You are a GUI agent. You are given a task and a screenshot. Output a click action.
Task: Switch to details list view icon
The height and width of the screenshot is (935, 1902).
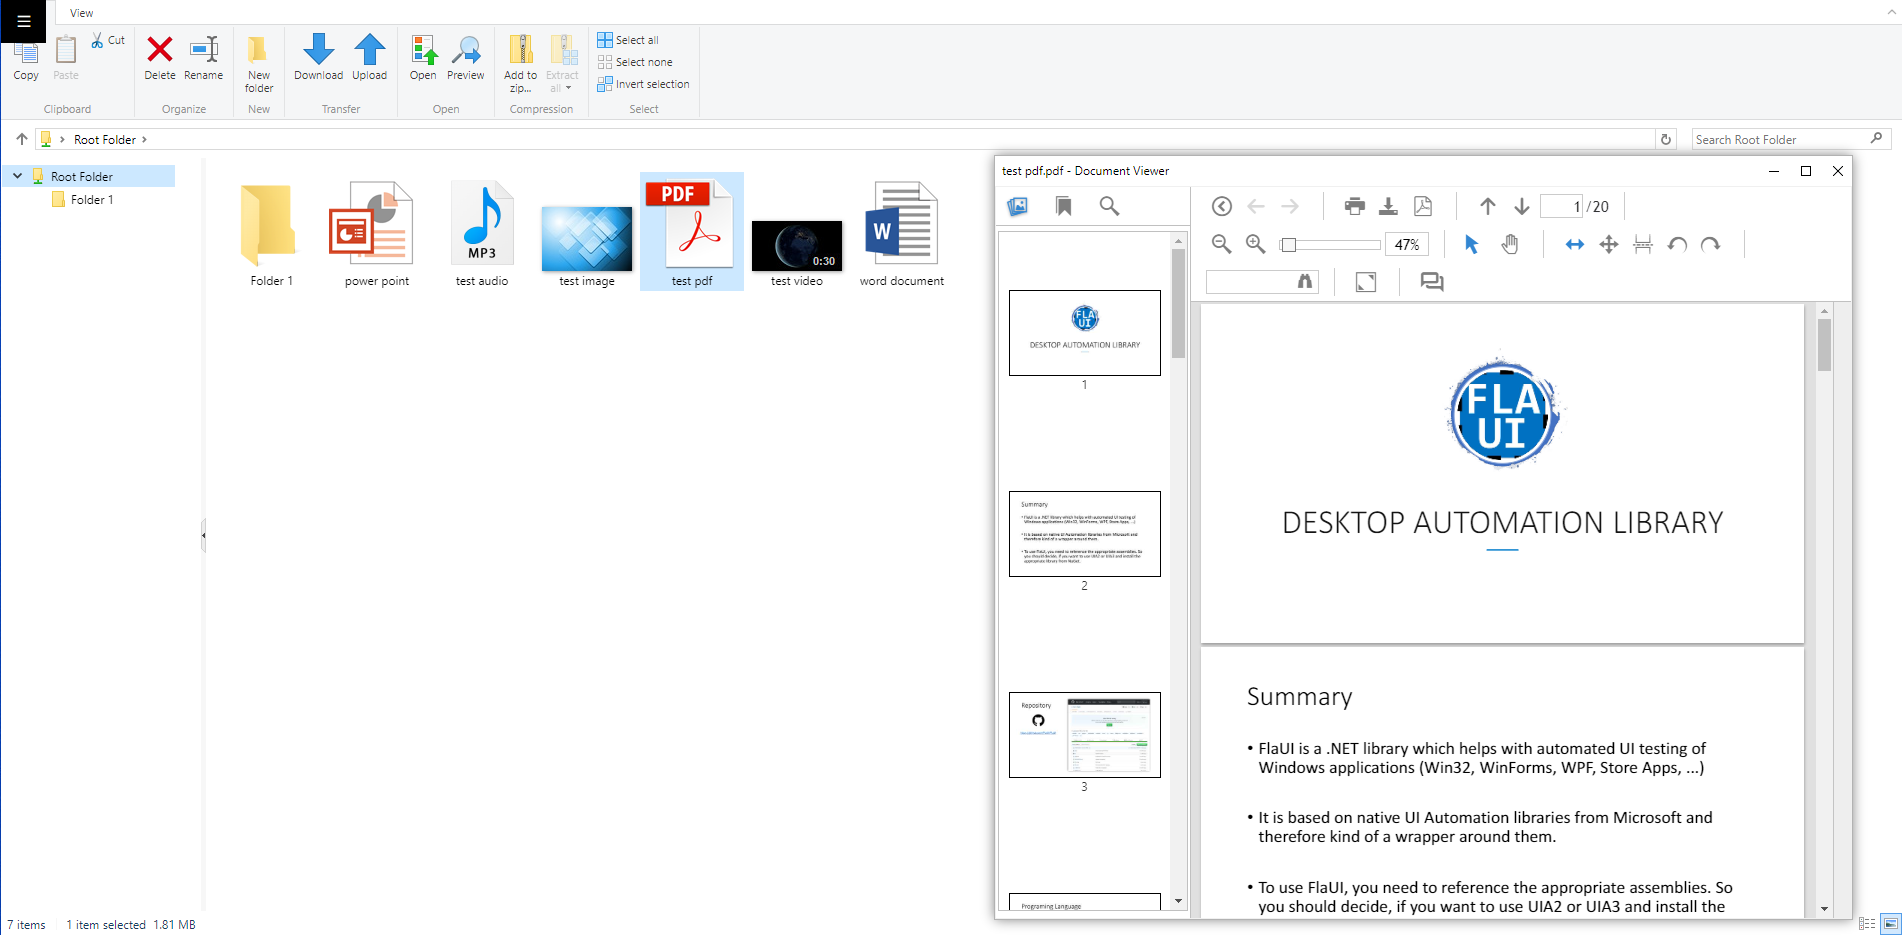click(x=1867, y=924)
